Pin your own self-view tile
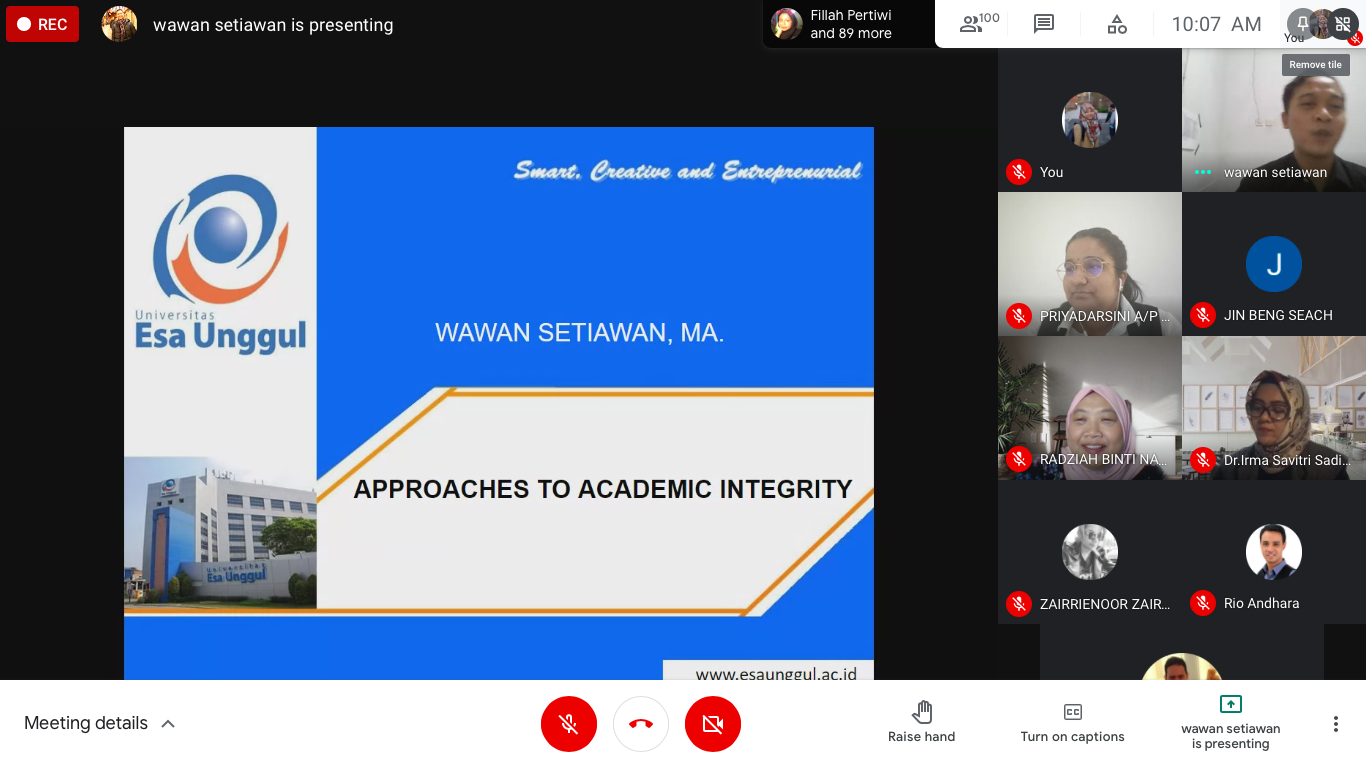 pos(1302,23)
